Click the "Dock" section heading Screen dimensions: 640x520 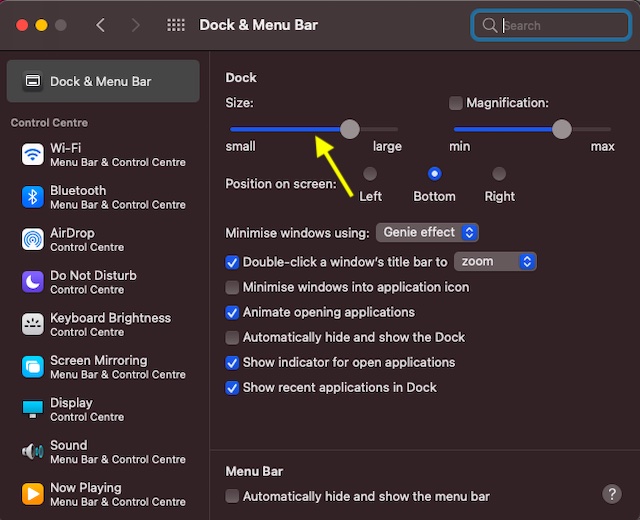[x=241, y=78]
